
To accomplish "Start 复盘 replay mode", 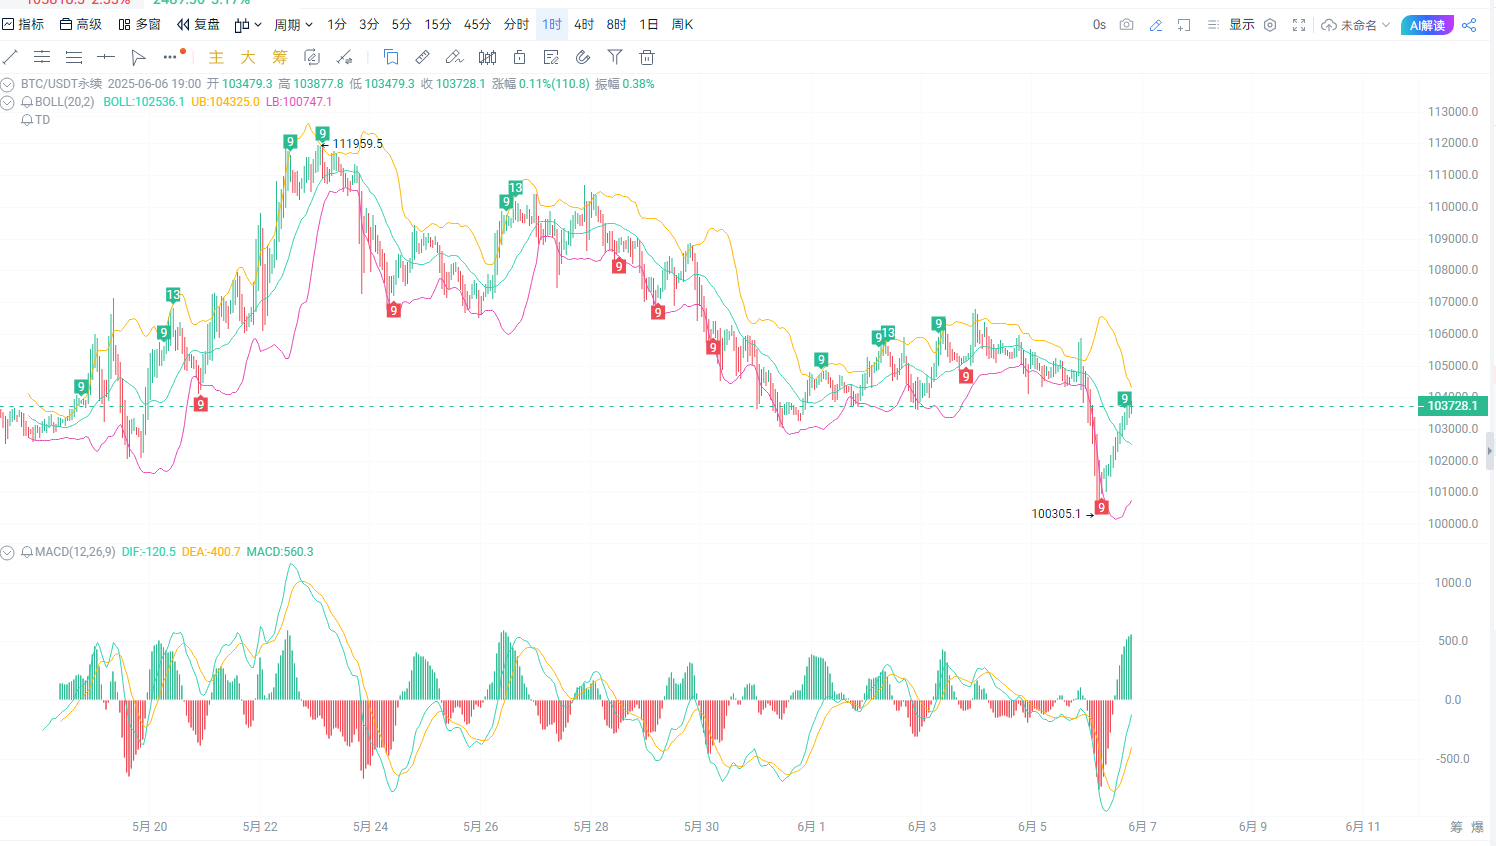I will (198, 24).
